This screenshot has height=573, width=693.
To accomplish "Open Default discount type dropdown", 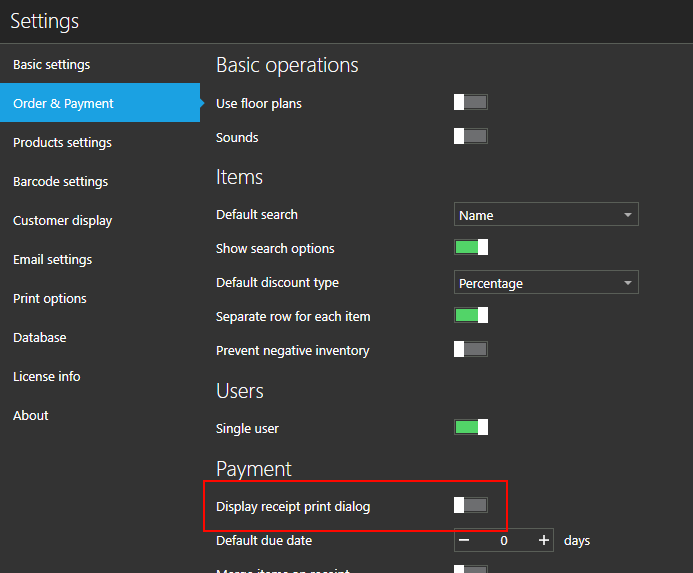I will point(546,283).
